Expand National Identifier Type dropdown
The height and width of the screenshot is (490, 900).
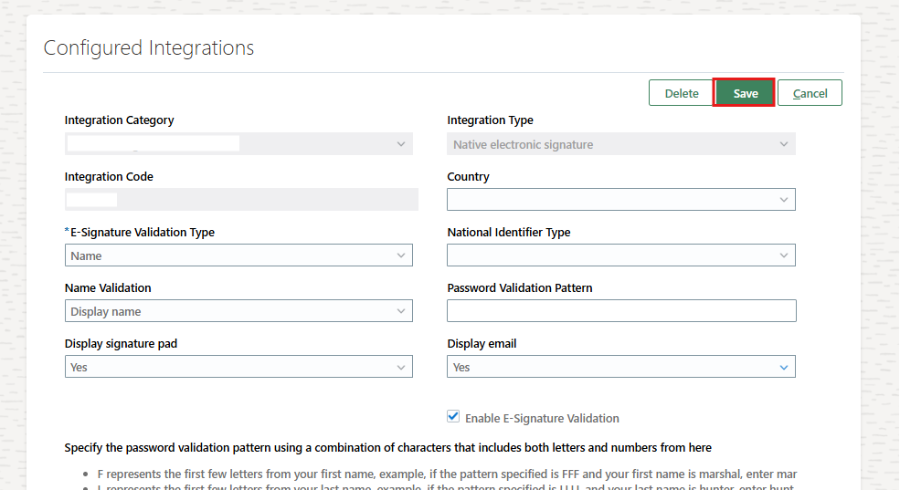coord(621,255)
